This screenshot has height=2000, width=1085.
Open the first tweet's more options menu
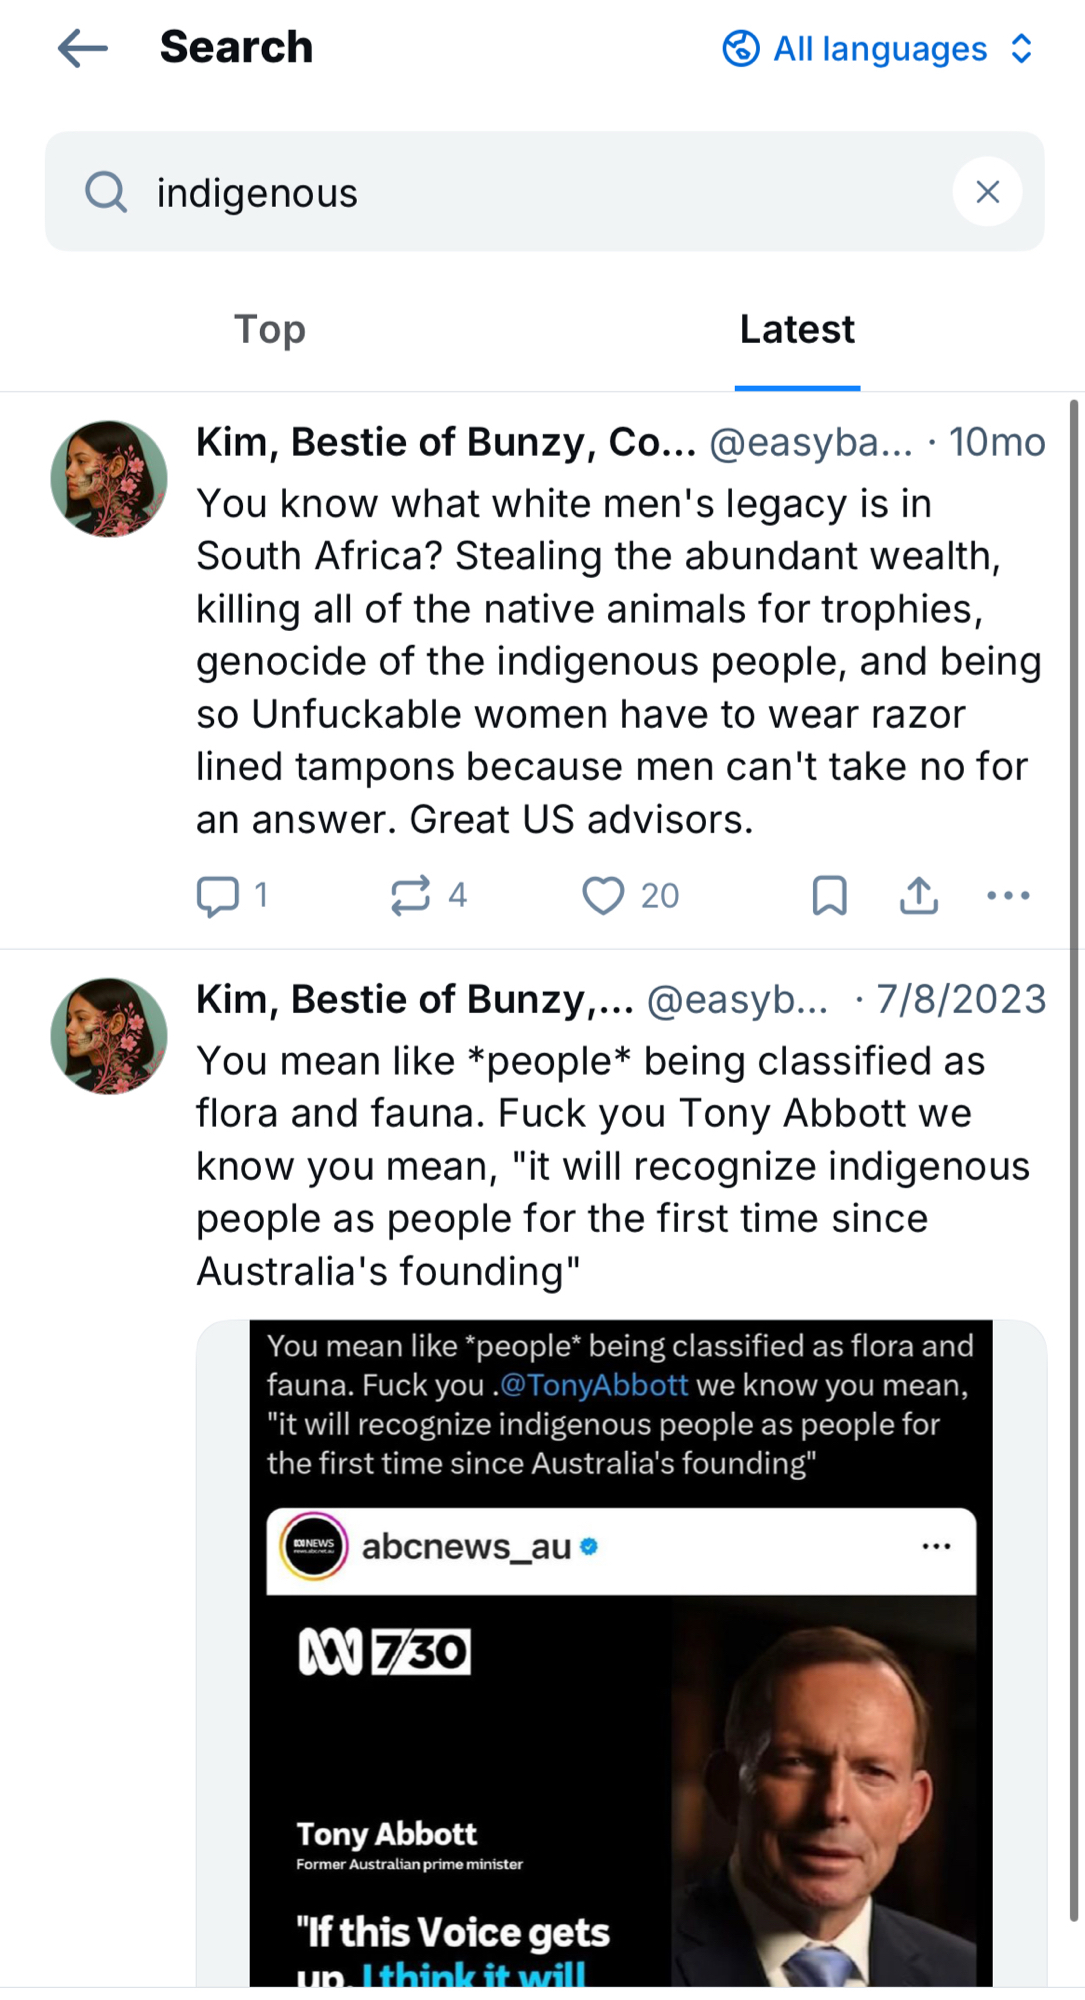[x=1008, y=895]
